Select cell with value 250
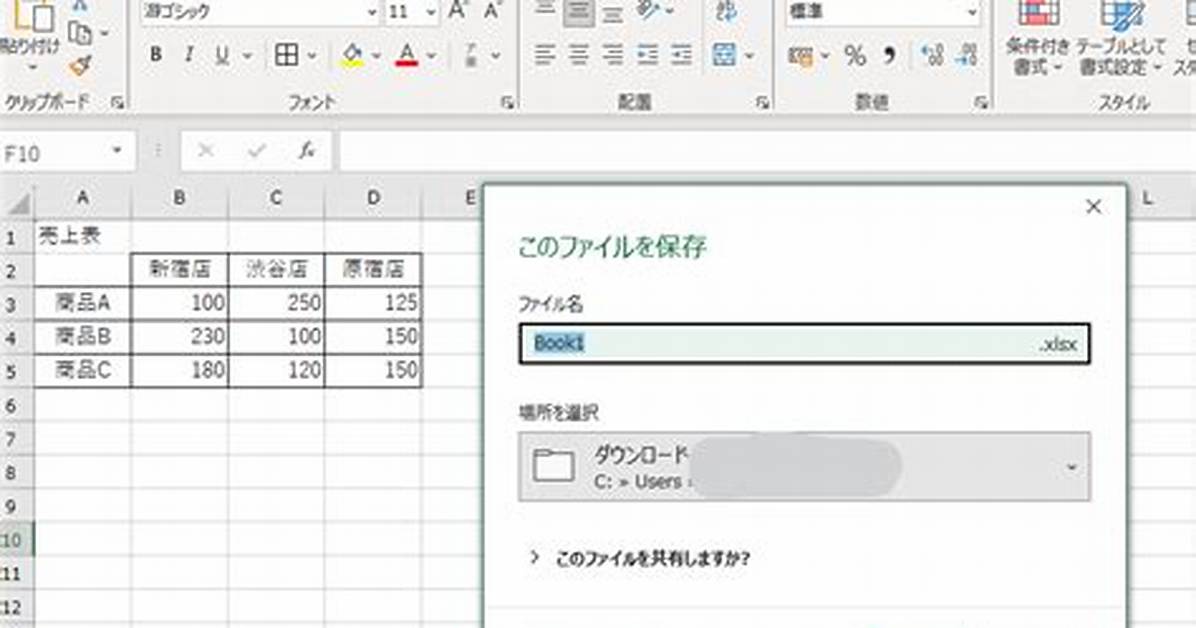Screen dimensions: 1196x628 (x=276, y=303)
